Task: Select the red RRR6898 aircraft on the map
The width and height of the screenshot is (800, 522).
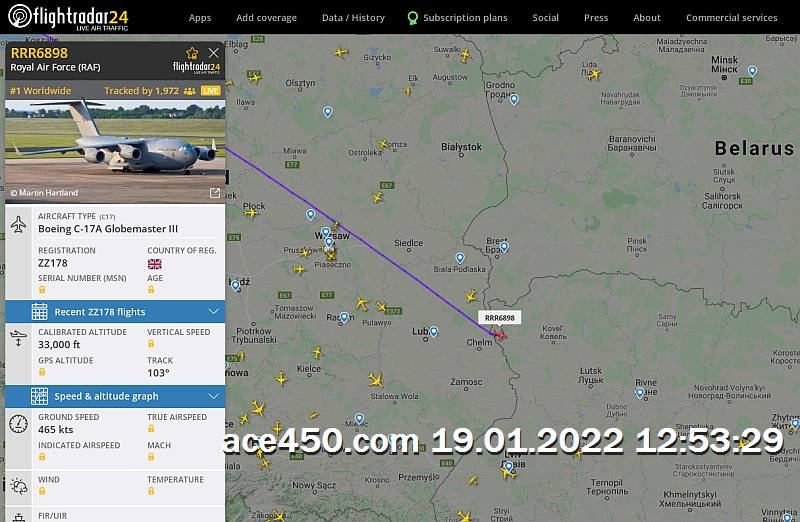Action: pos(500,335)
